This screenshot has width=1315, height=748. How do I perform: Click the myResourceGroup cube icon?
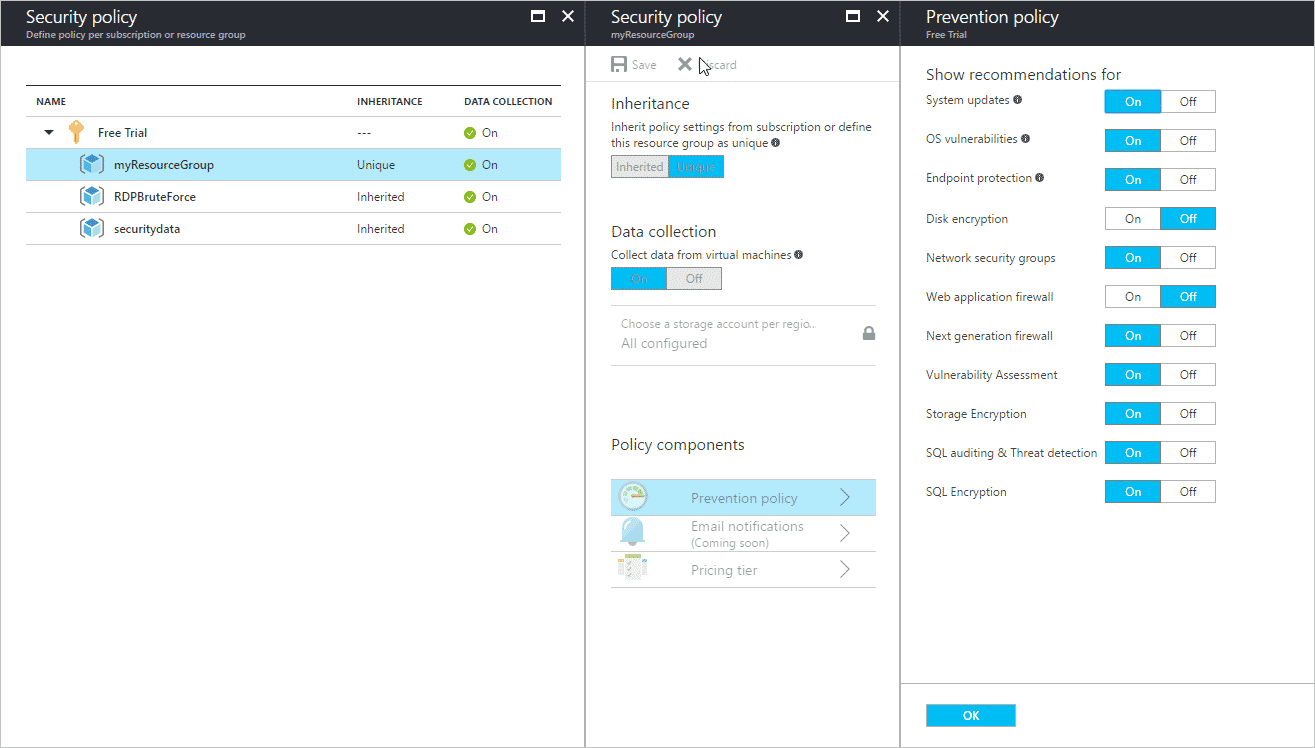[x=92, y=165]
